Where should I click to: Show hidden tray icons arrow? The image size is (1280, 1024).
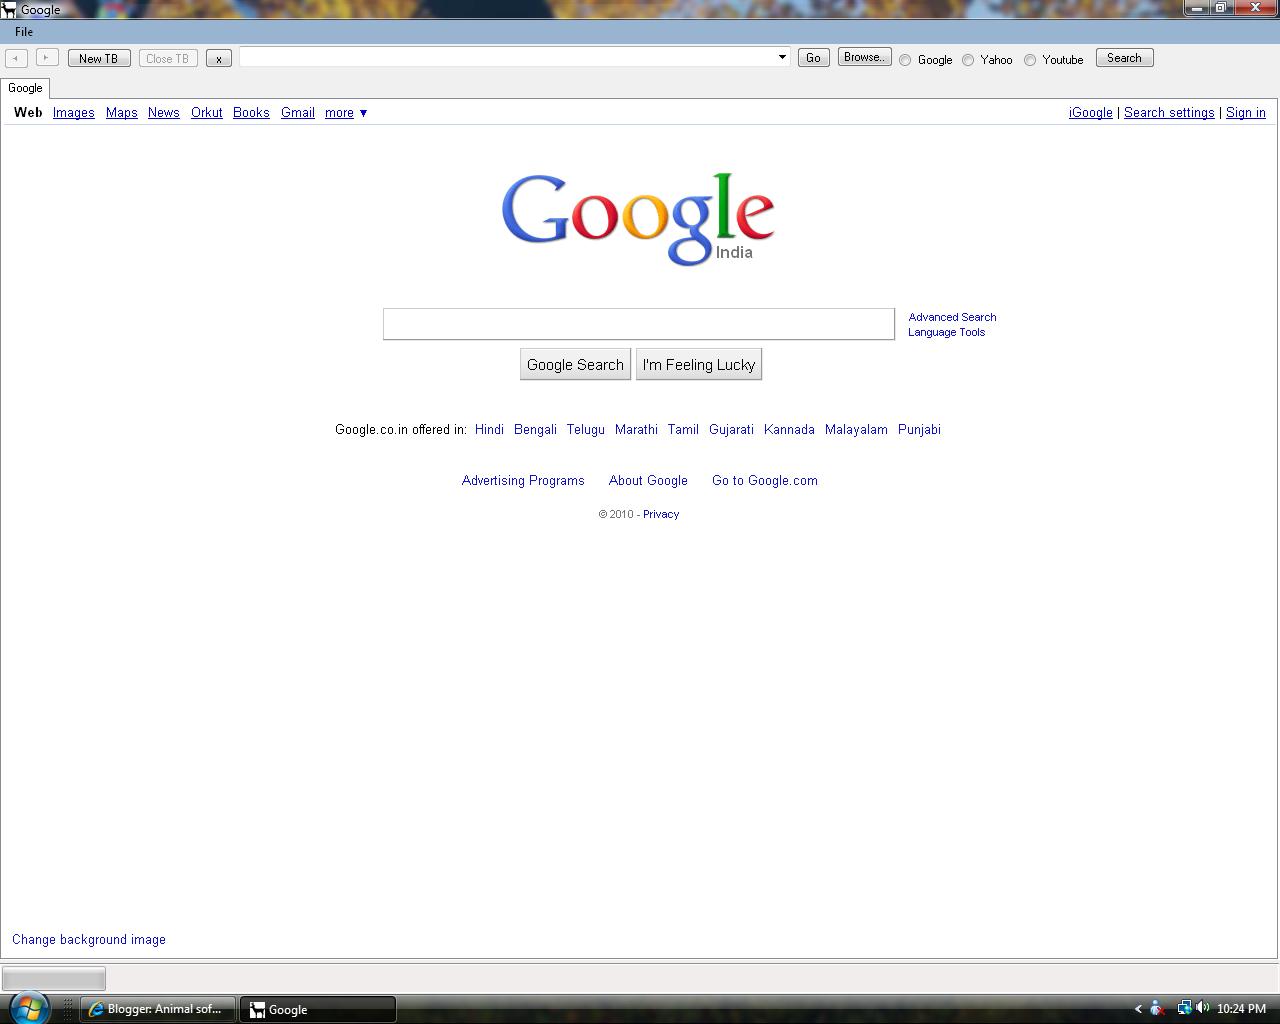[x=1137, y=1009]
